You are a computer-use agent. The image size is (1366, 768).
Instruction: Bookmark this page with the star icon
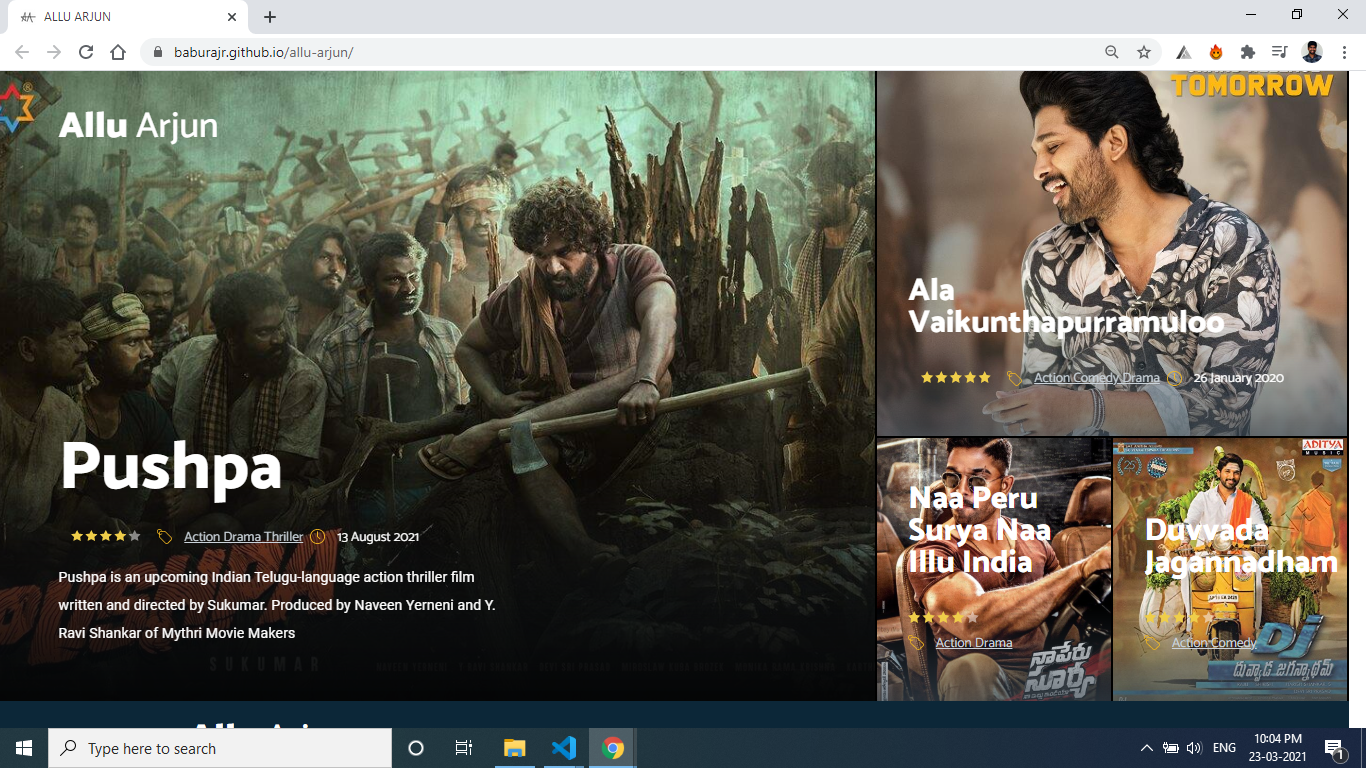pyautogui.click(x=1144, y=52)
